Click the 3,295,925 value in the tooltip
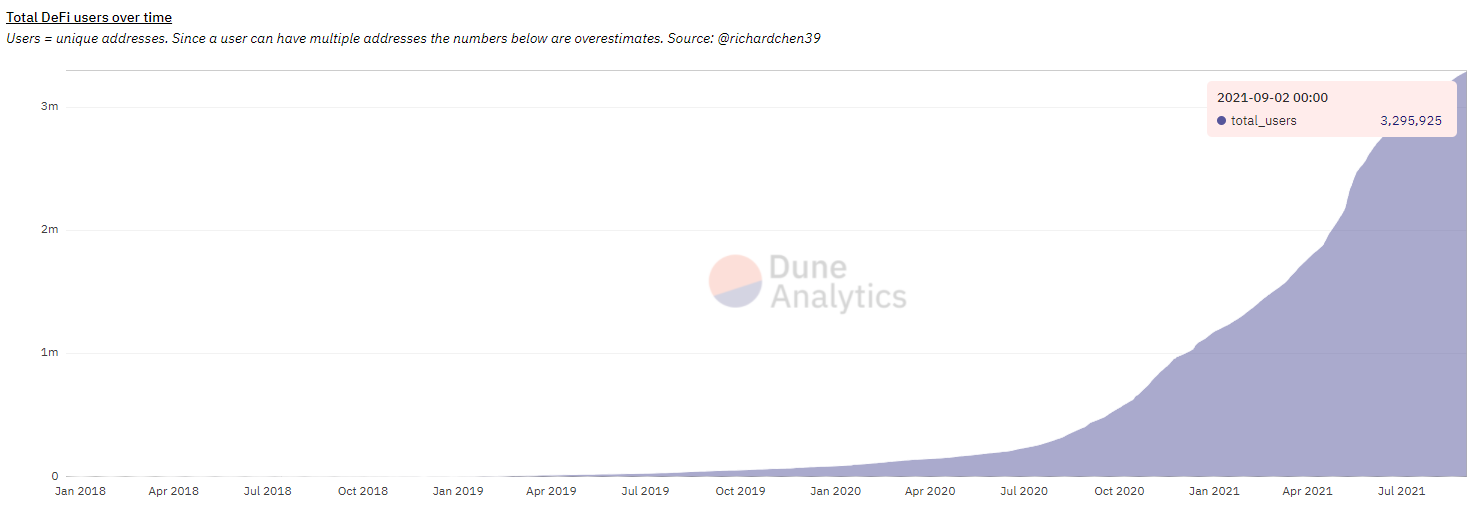 coord(1410,121)
